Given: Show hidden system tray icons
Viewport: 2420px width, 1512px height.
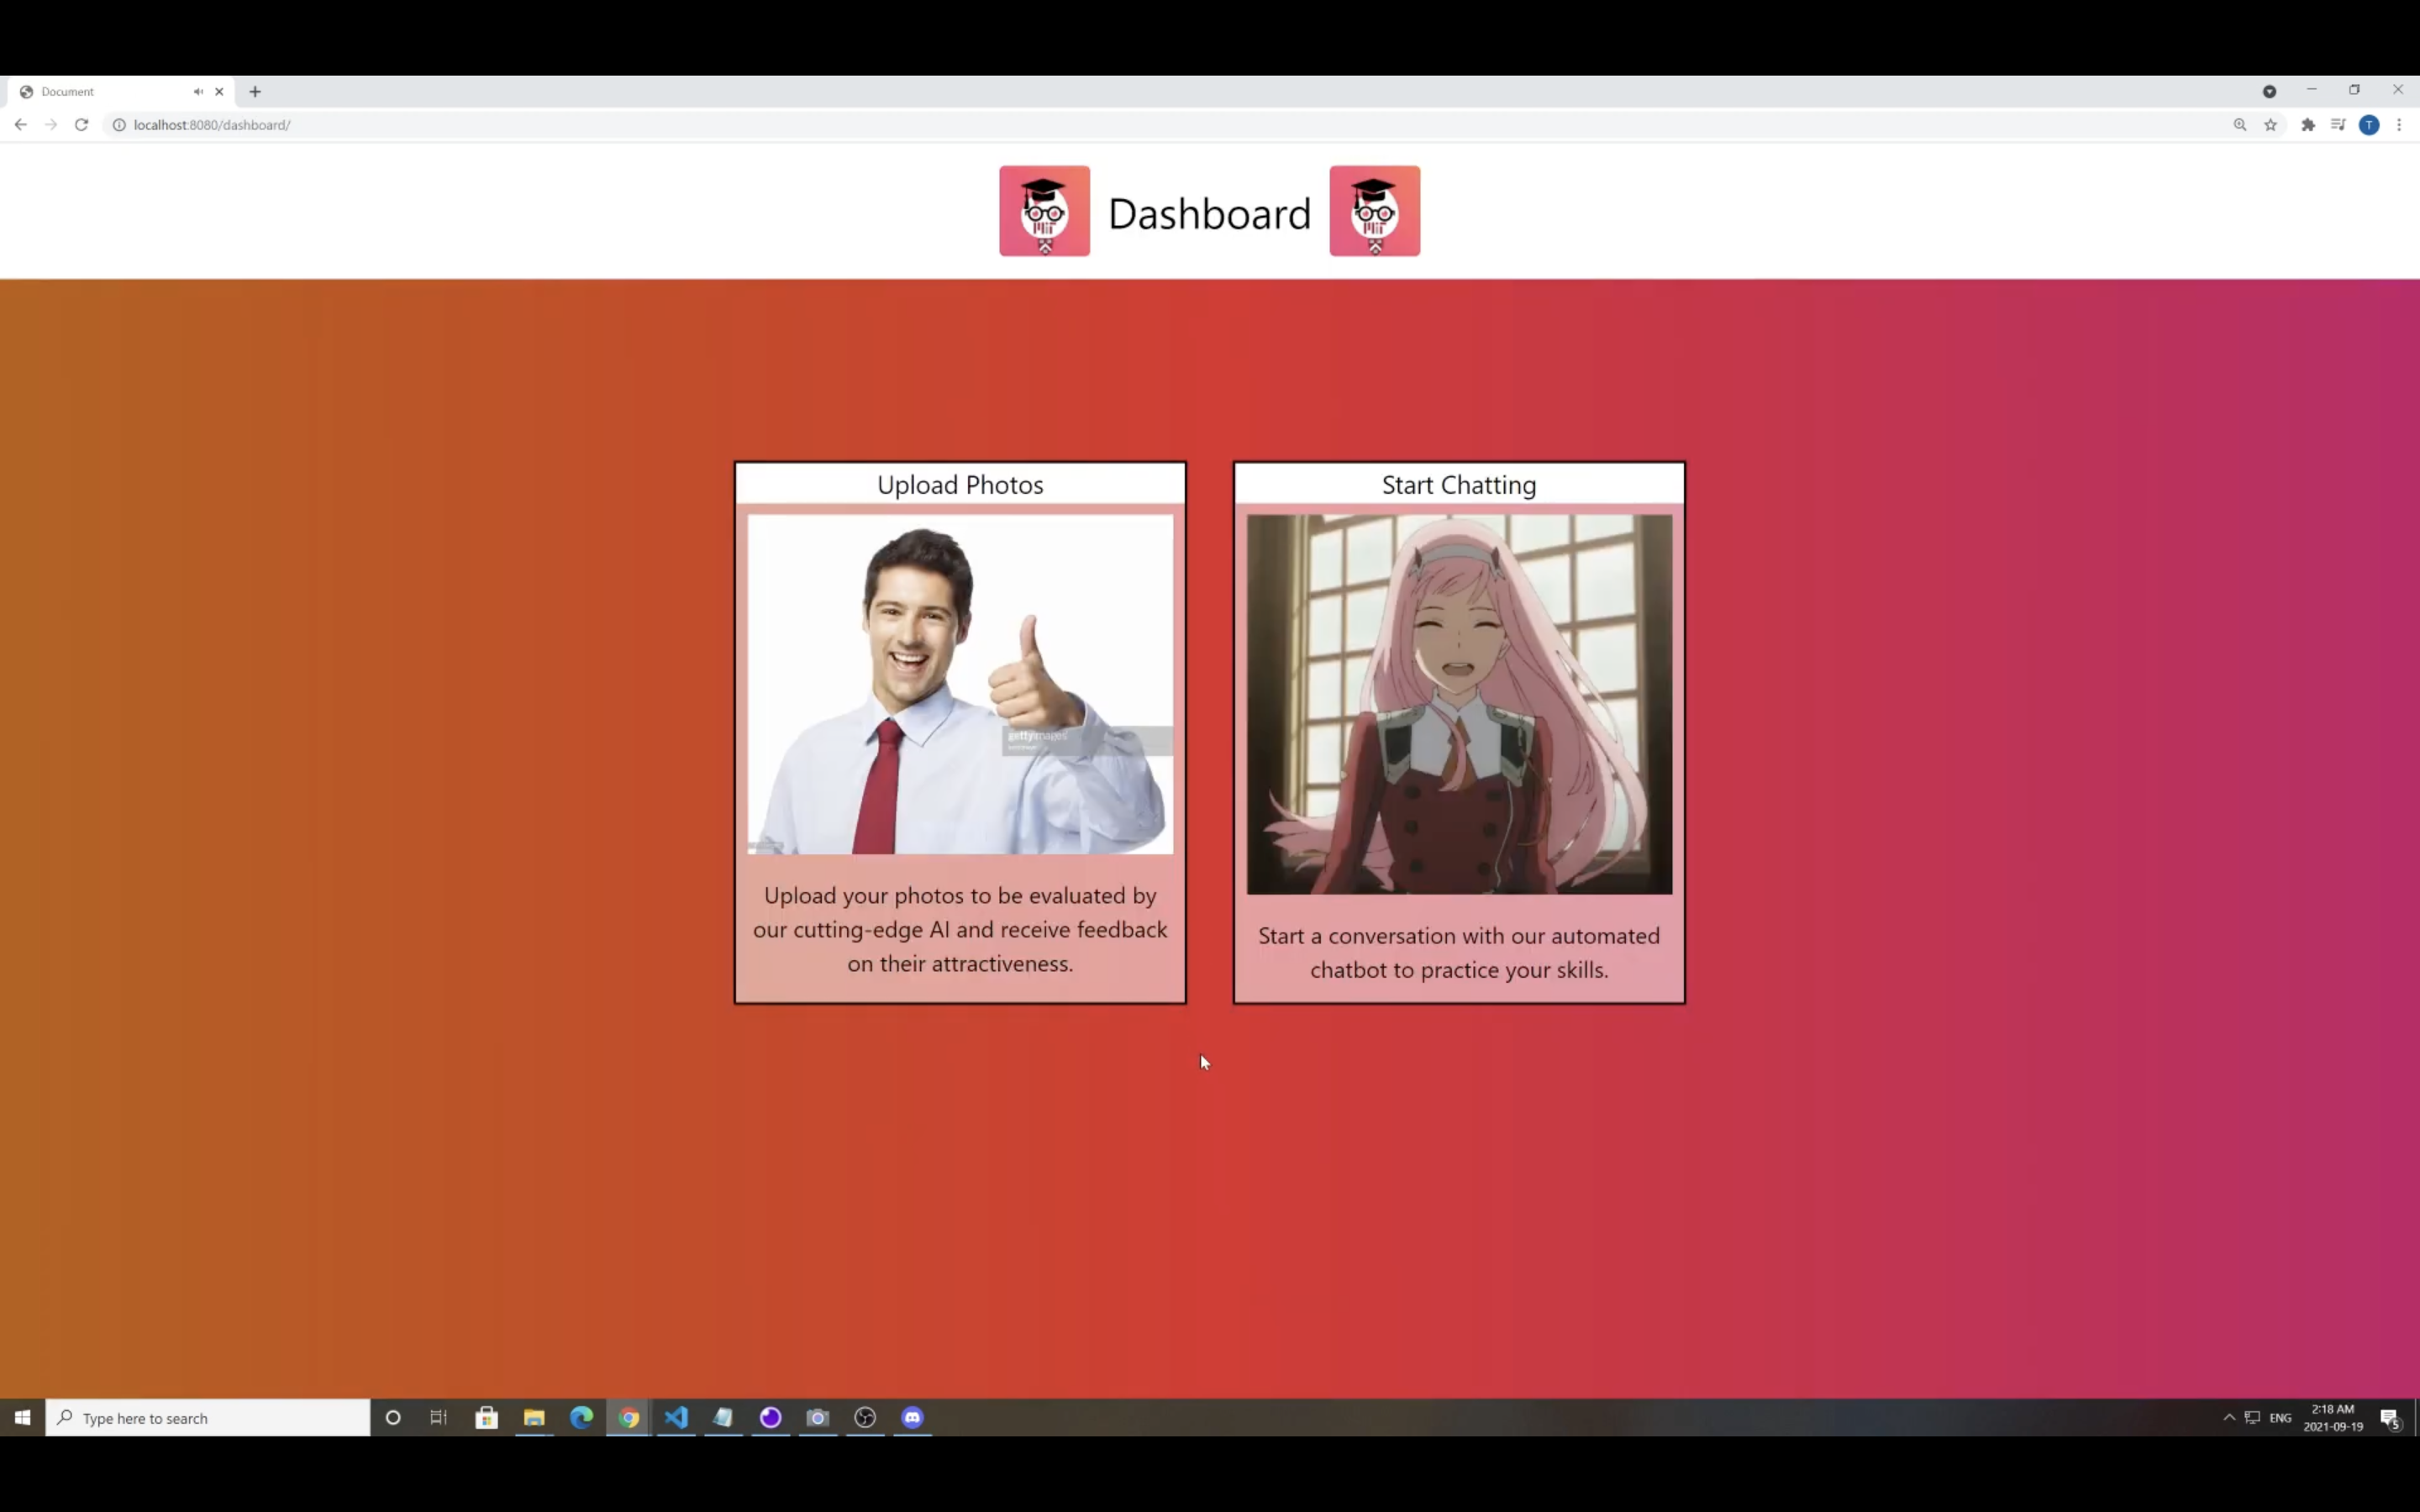Looking at the screenshot, I should tap(2229, 1418).
